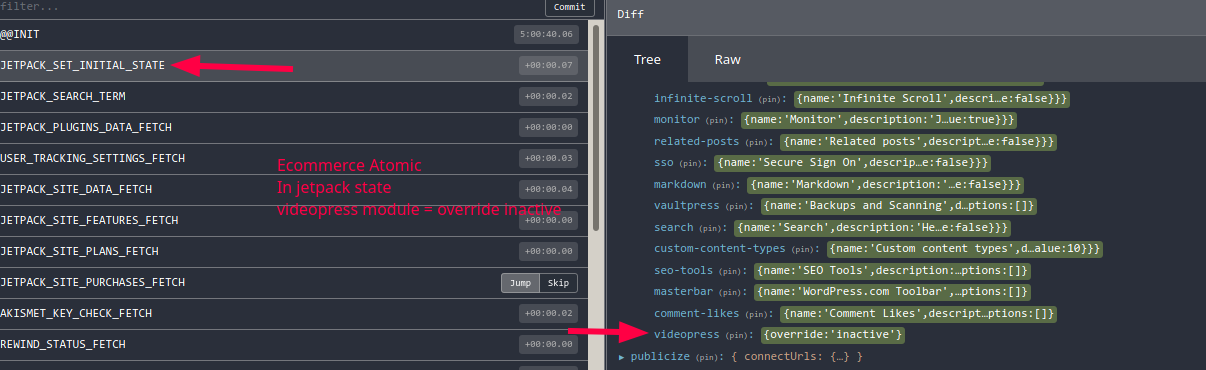1206x370 pixels.
Task: Click the timestamp on REWIND_STATUS_FETCH row
Action: coord(548,344)
